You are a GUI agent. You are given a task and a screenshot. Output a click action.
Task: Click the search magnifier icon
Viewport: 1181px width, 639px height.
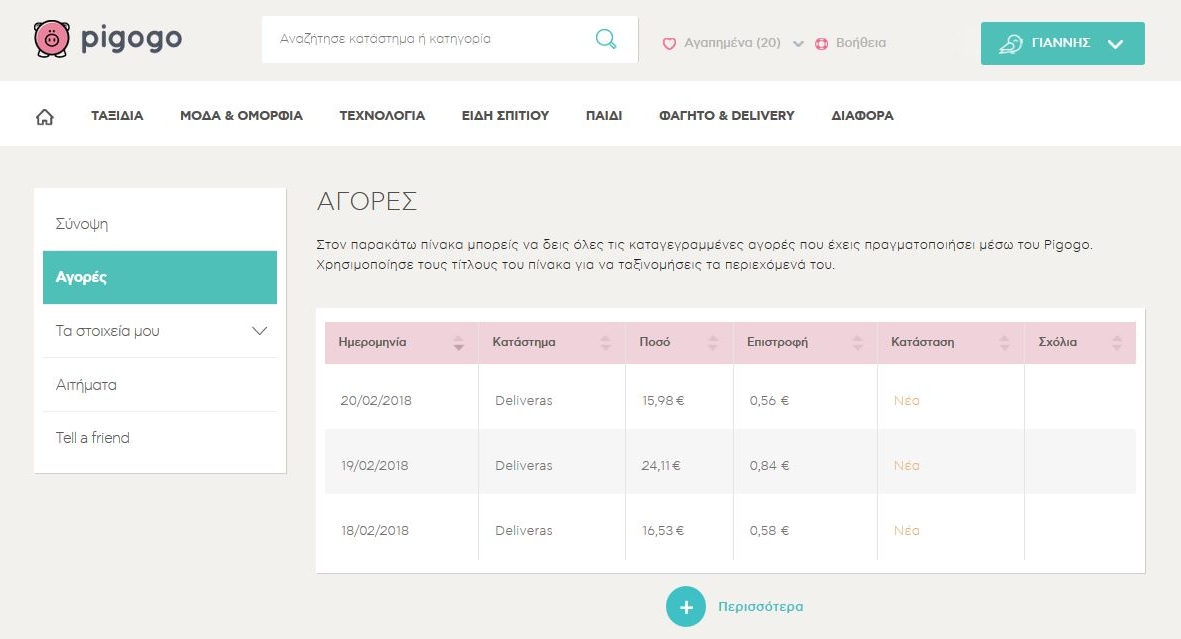tap(606, 38)
